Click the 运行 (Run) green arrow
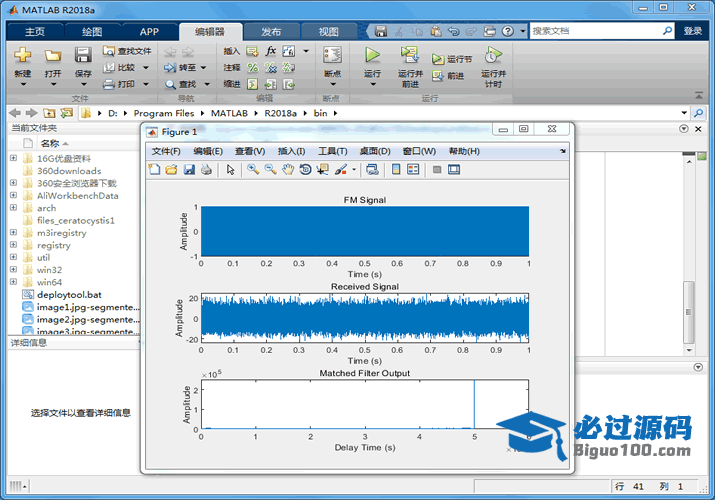Screen dimensions: 715x500 [373, 55]
